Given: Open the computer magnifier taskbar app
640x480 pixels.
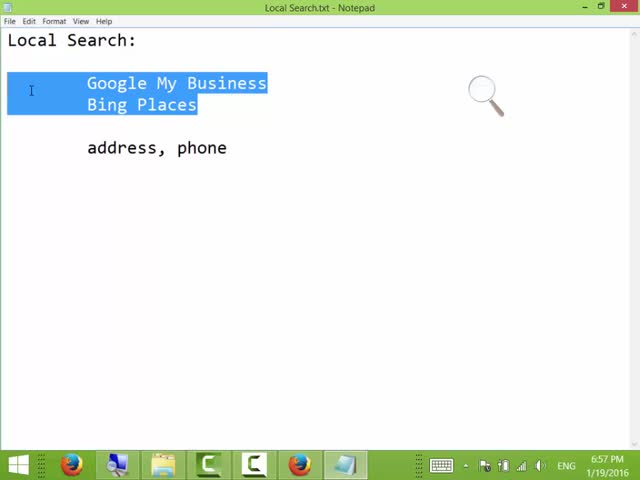Looking at the screenshot, I should [x=118, y=465].
